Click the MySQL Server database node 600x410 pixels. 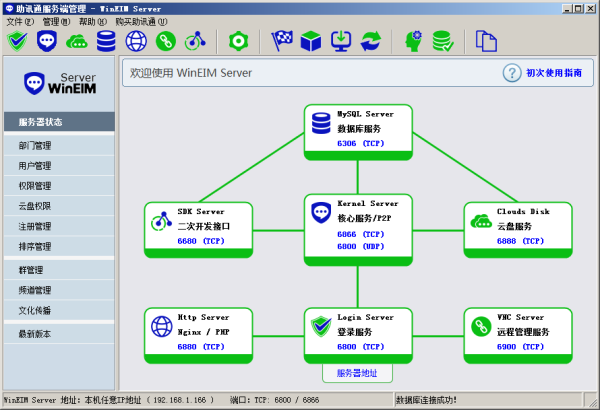point(358,129)
